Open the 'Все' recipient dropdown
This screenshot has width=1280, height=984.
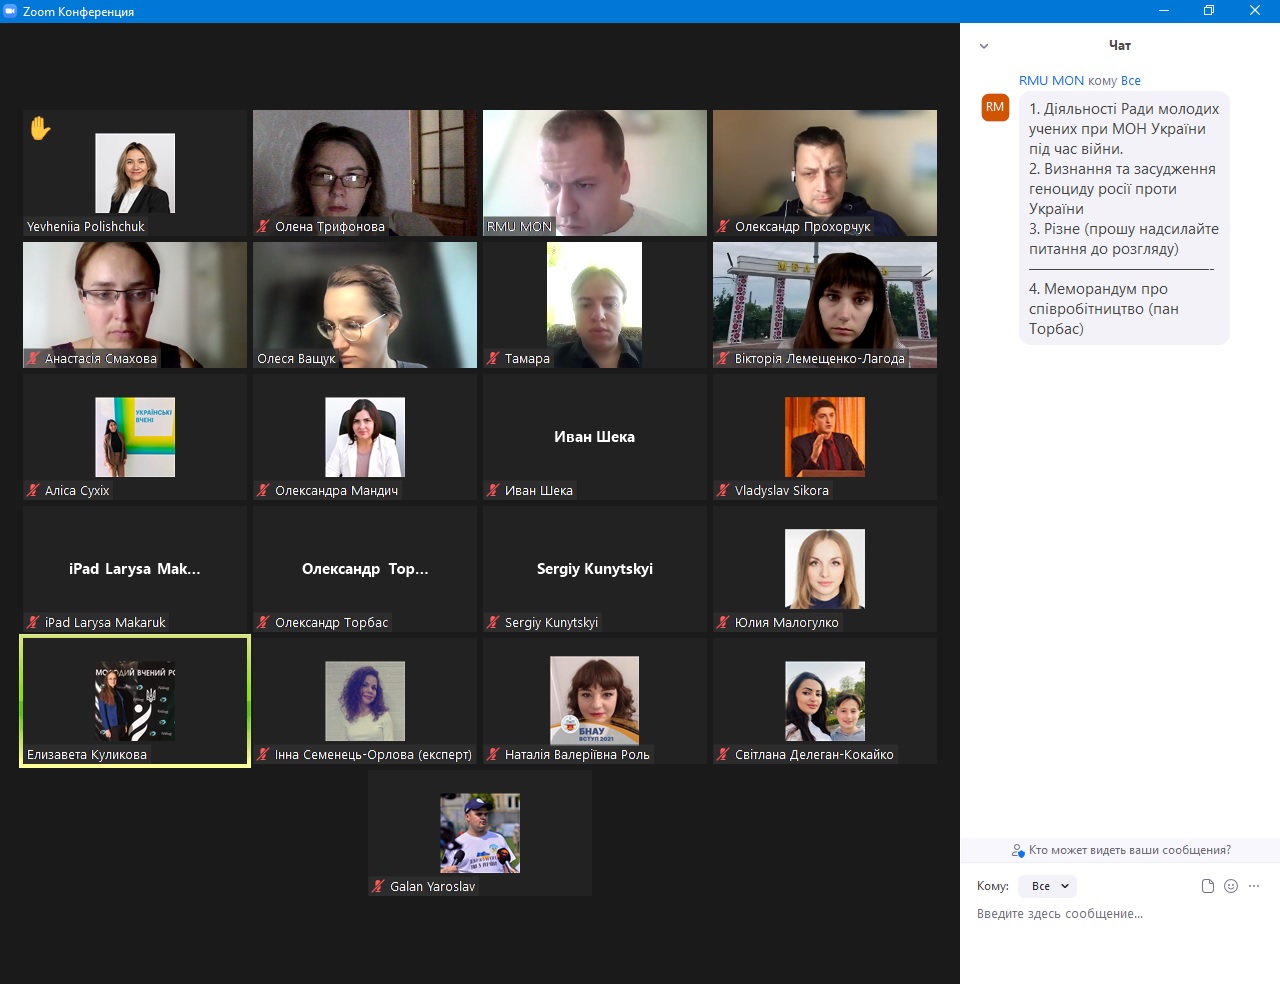[1047, 886]
